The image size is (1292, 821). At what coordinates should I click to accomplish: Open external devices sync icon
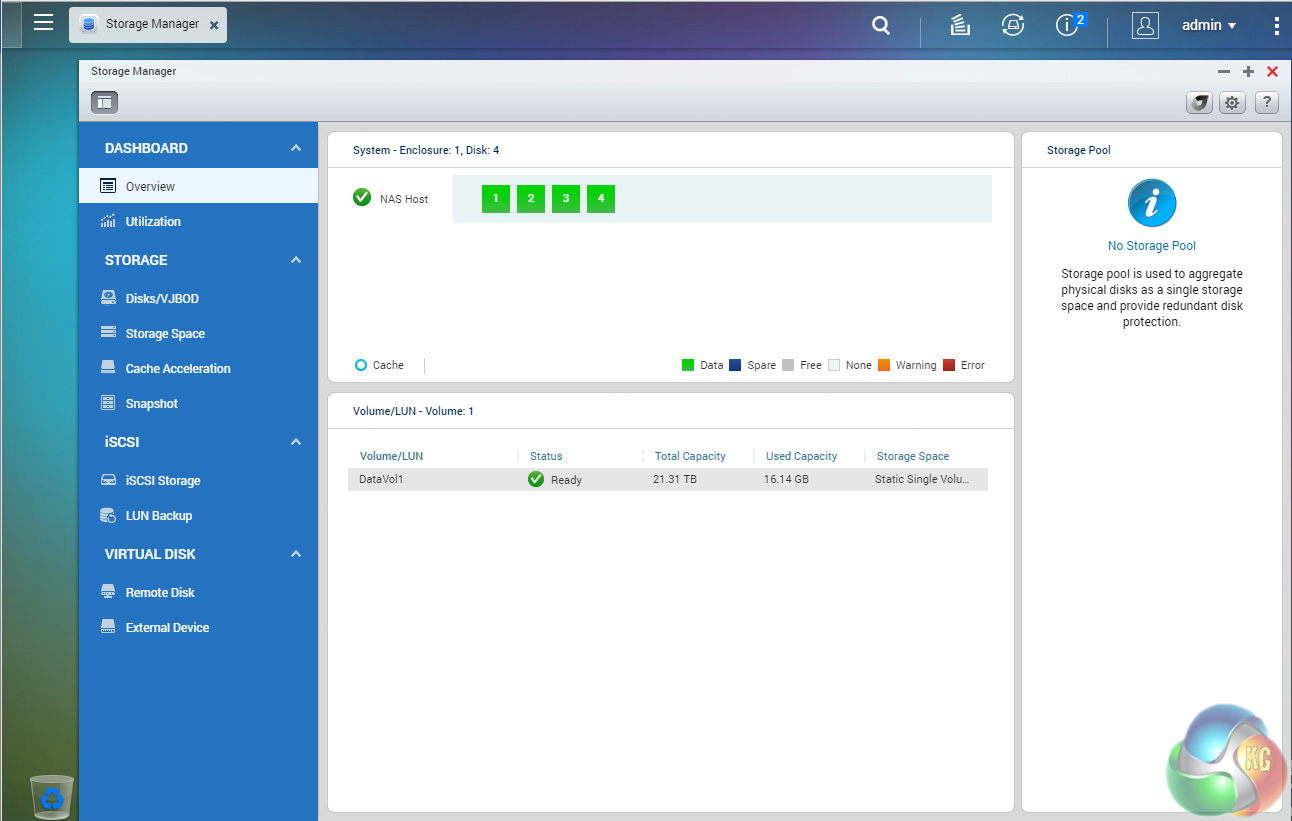[x=1013, y=26]
